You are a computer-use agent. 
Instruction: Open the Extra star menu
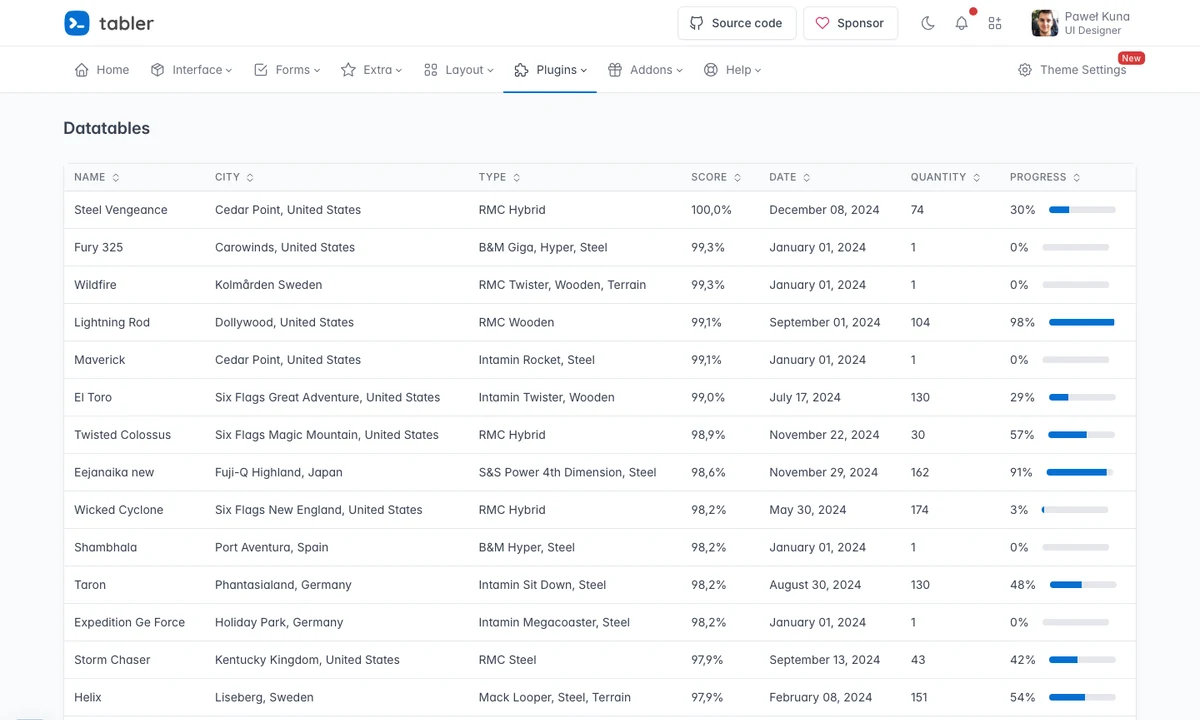click(371, 70)
